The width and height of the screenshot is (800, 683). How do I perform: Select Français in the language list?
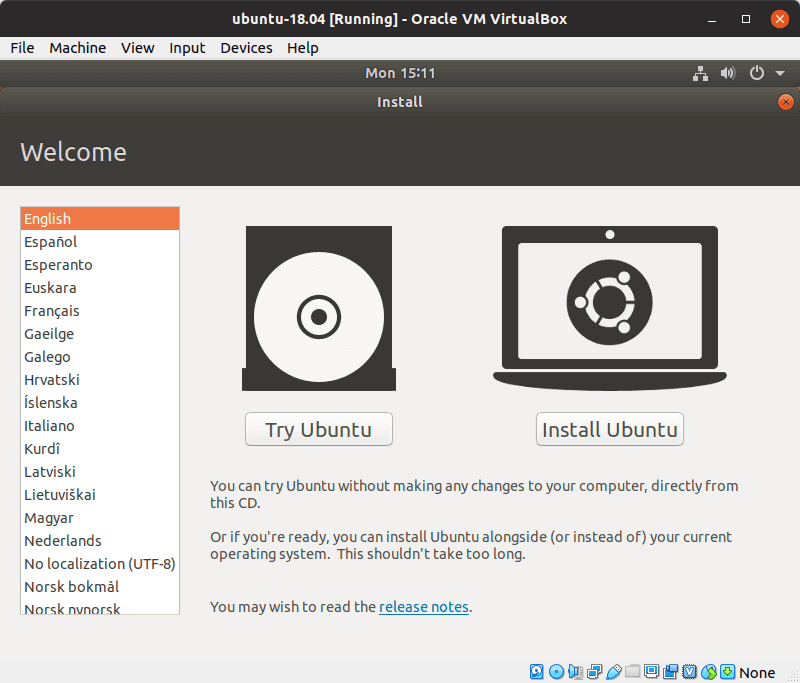(x=100, y=311)
